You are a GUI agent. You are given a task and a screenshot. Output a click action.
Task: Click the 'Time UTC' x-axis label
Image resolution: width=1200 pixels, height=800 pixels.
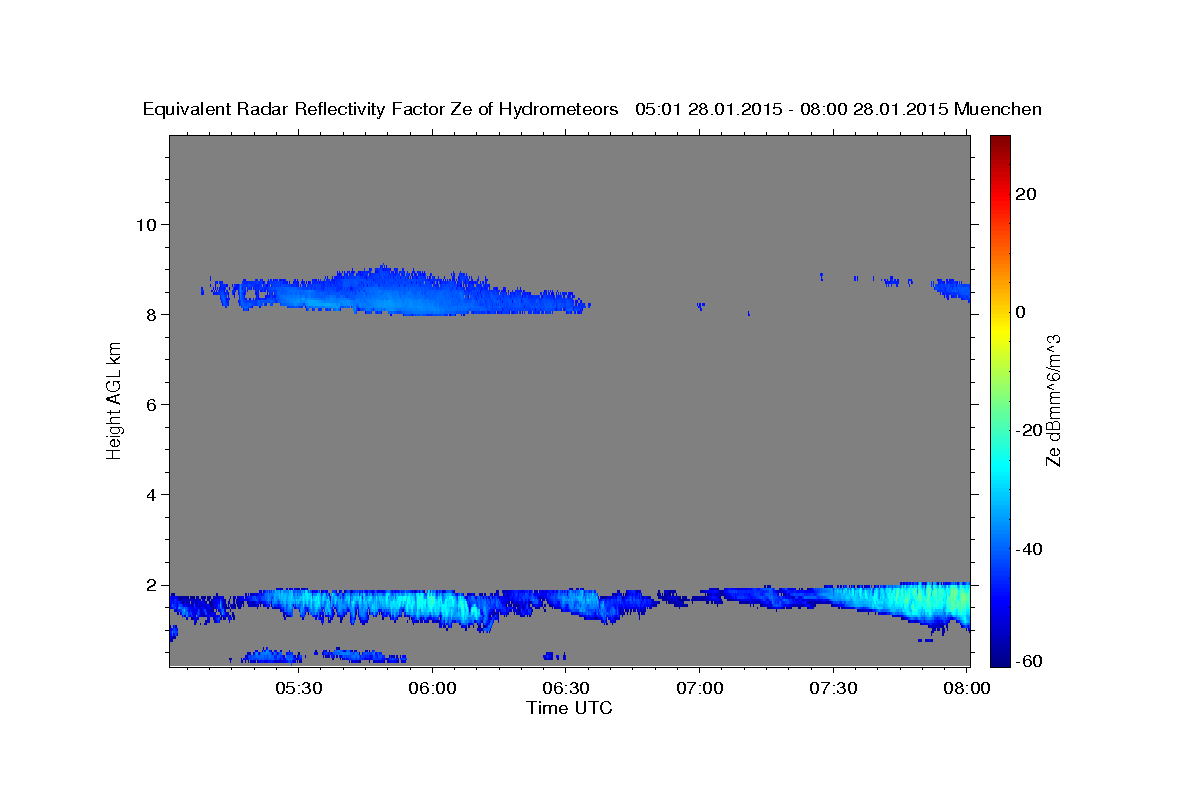[x=569, y=708]
